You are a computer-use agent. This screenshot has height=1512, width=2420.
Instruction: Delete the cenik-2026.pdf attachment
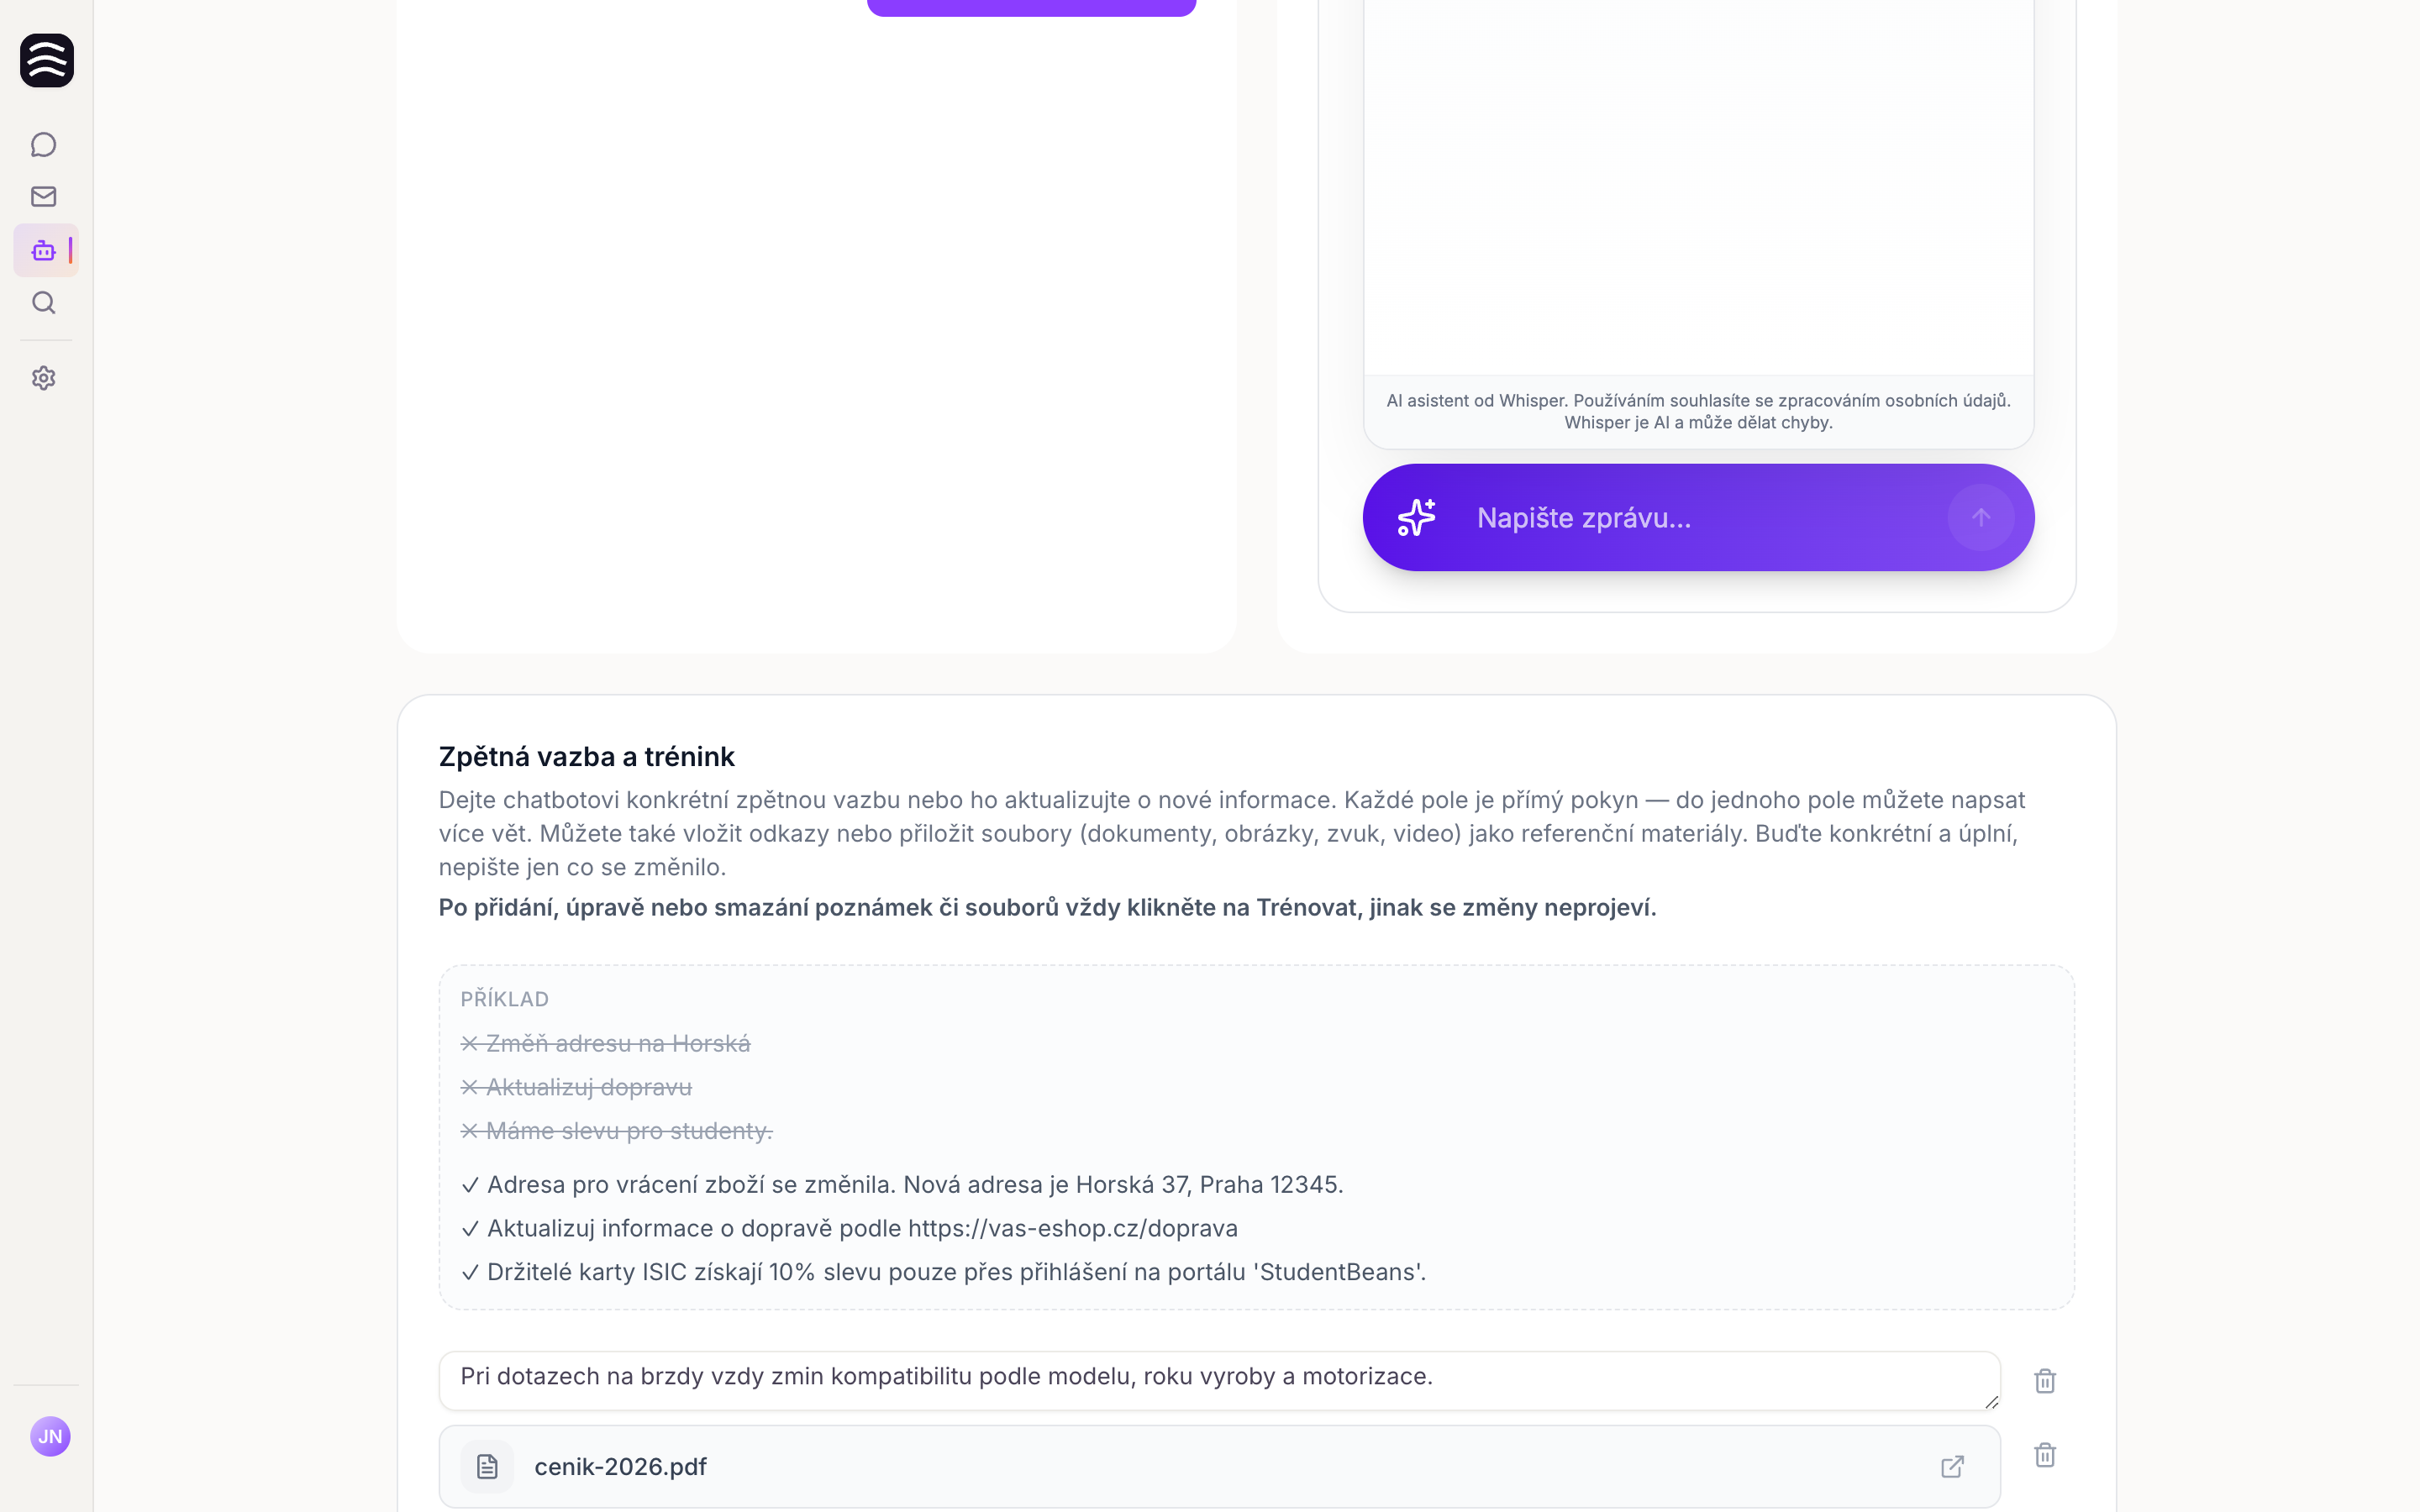tap(2045, 1455)
